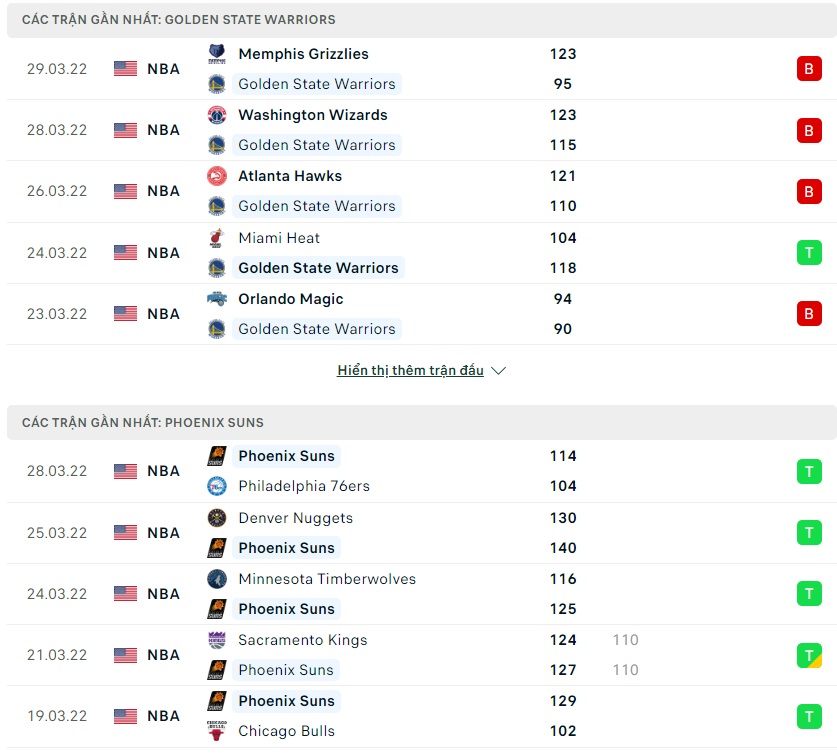Click the Minnesota Timberwolves team logo
837x753 pixels.
[216, 579]
